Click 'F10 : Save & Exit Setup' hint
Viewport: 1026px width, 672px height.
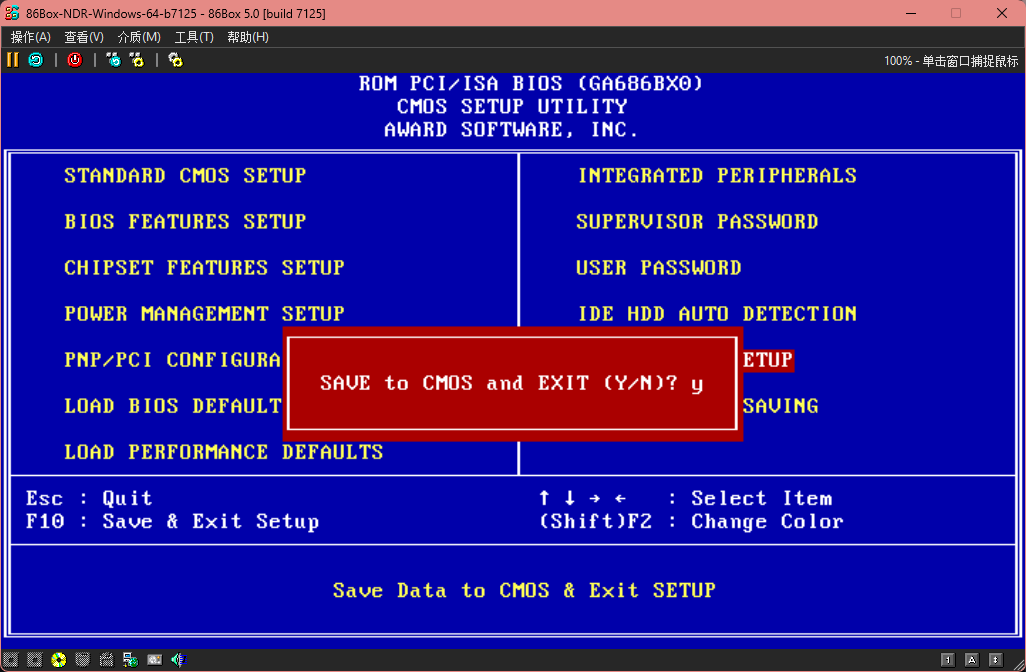[173, 522]
